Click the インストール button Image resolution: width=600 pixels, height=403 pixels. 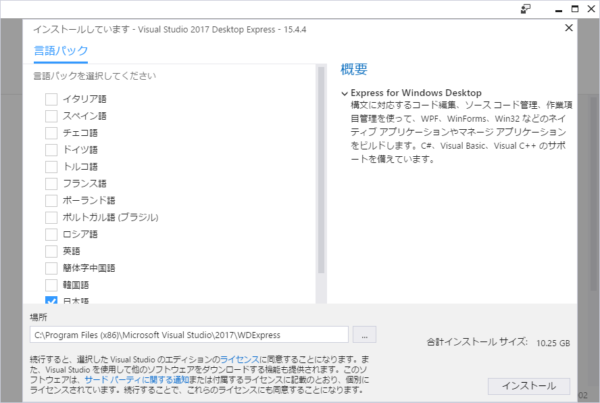529,386
